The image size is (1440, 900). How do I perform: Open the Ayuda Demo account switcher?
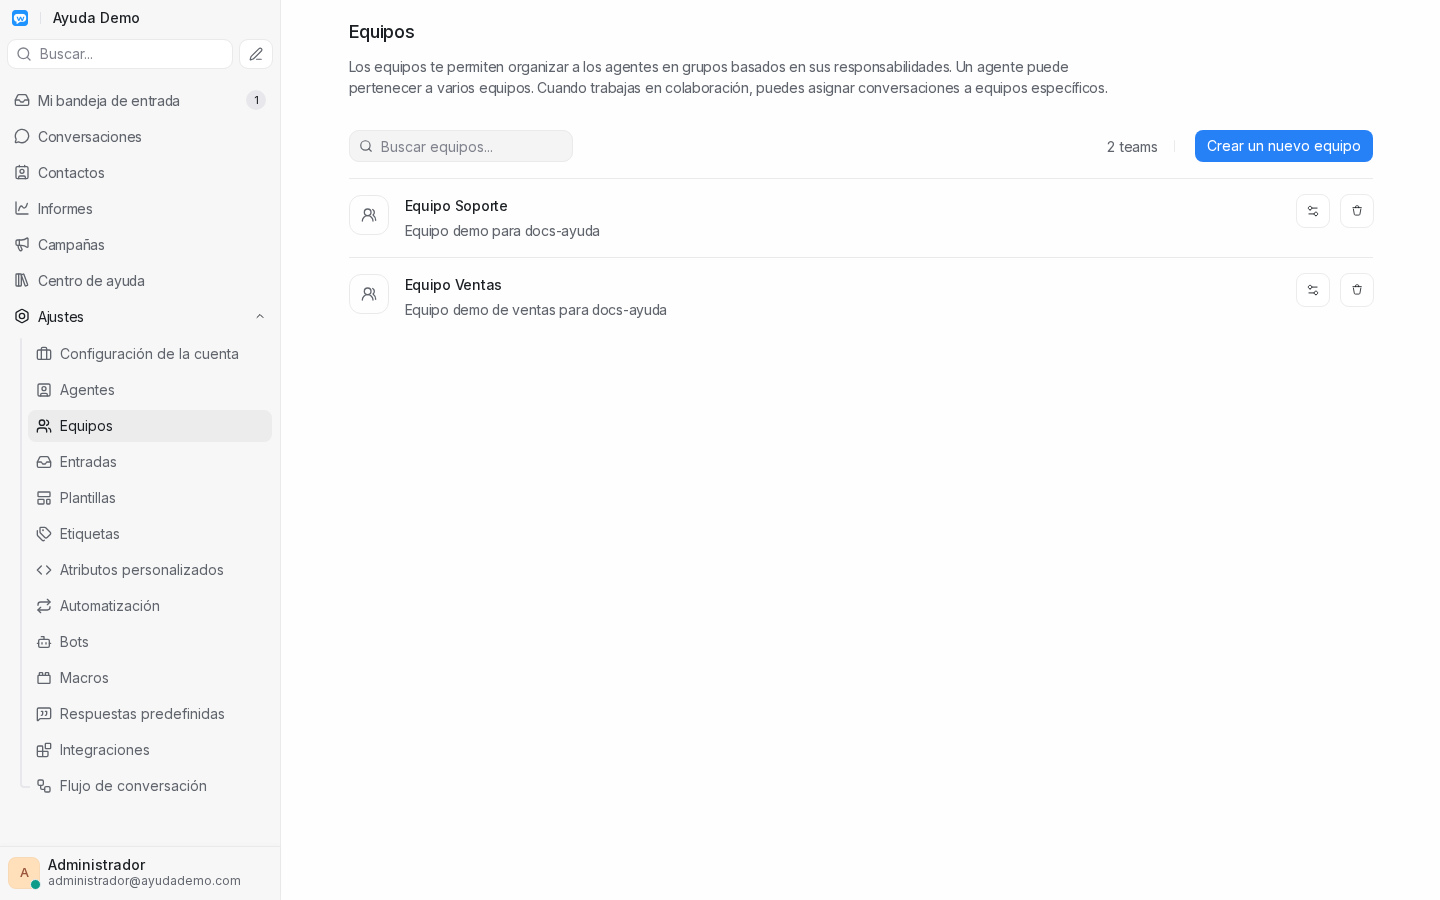(96, 18)
